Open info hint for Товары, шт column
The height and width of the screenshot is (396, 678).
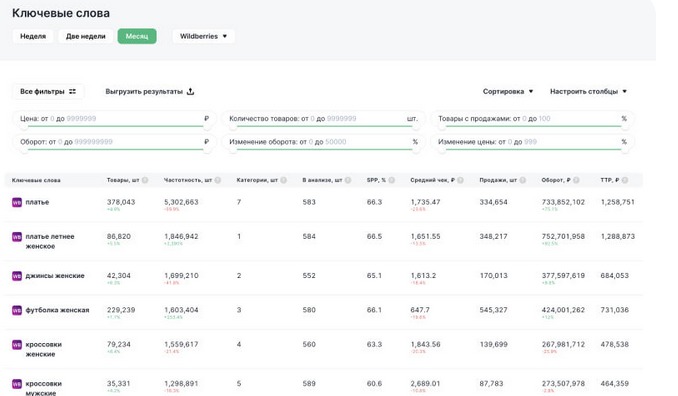[145, 180]
